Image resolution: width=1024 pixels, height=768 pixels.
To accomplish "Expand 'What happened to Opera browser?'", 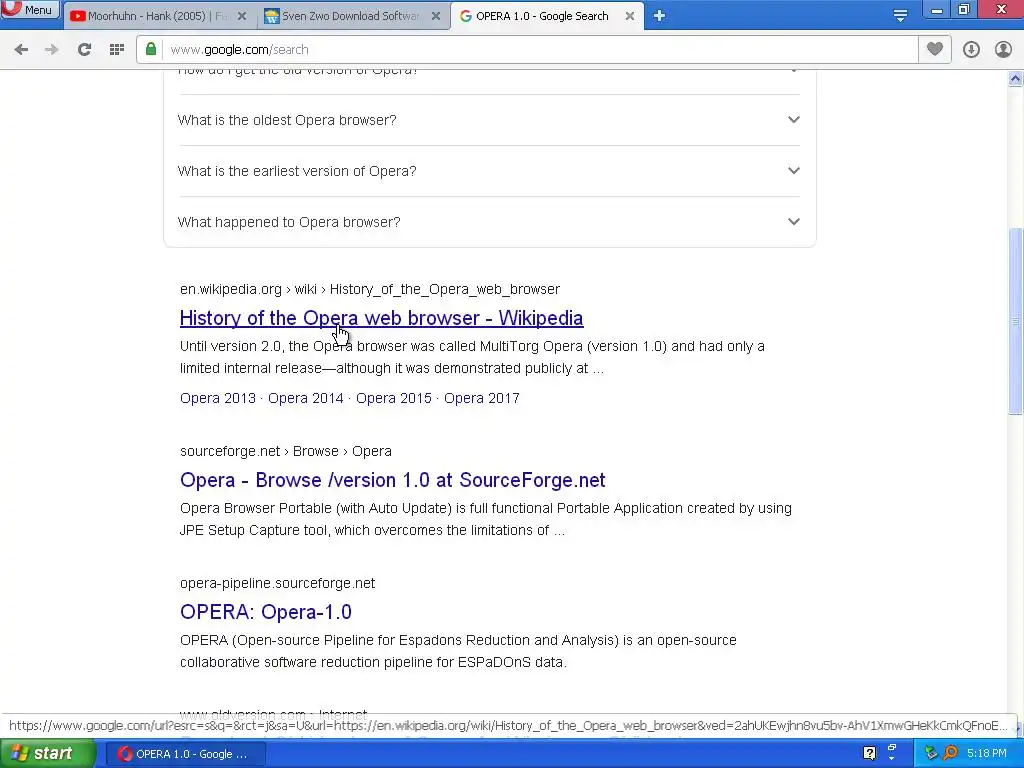I will coord(489,222).
